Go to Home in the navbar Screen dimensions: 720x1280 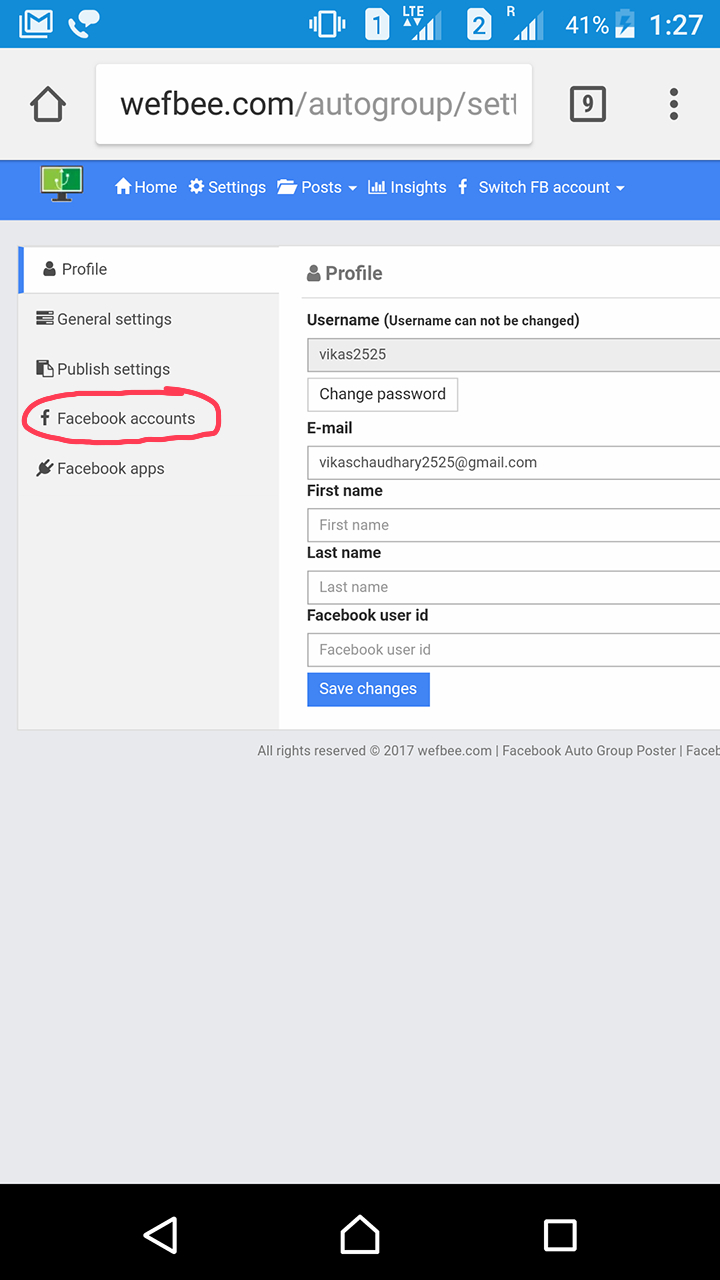(146, 187)
